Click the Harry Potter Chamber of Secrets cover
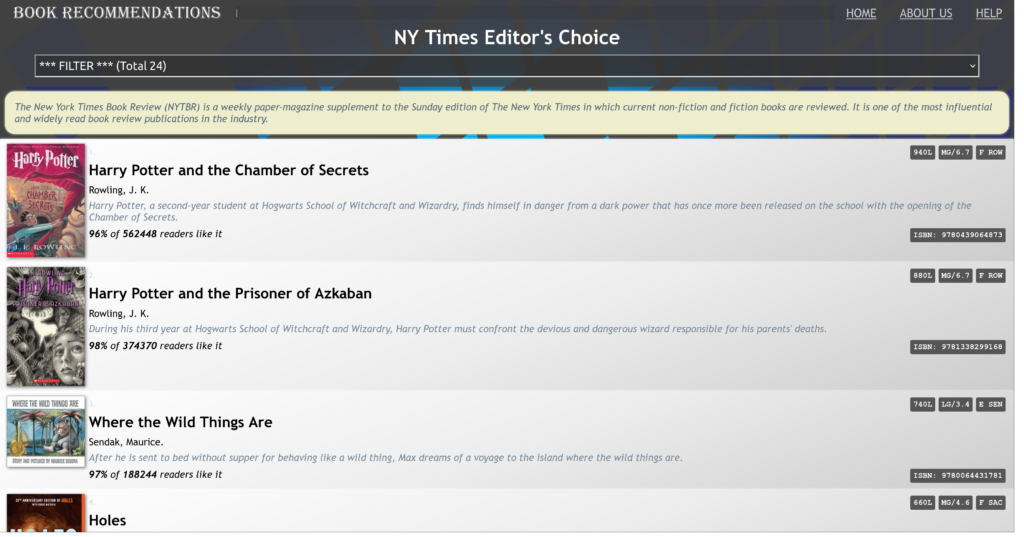The width and height of the screenshot is (1024, 537). [46, 201]
